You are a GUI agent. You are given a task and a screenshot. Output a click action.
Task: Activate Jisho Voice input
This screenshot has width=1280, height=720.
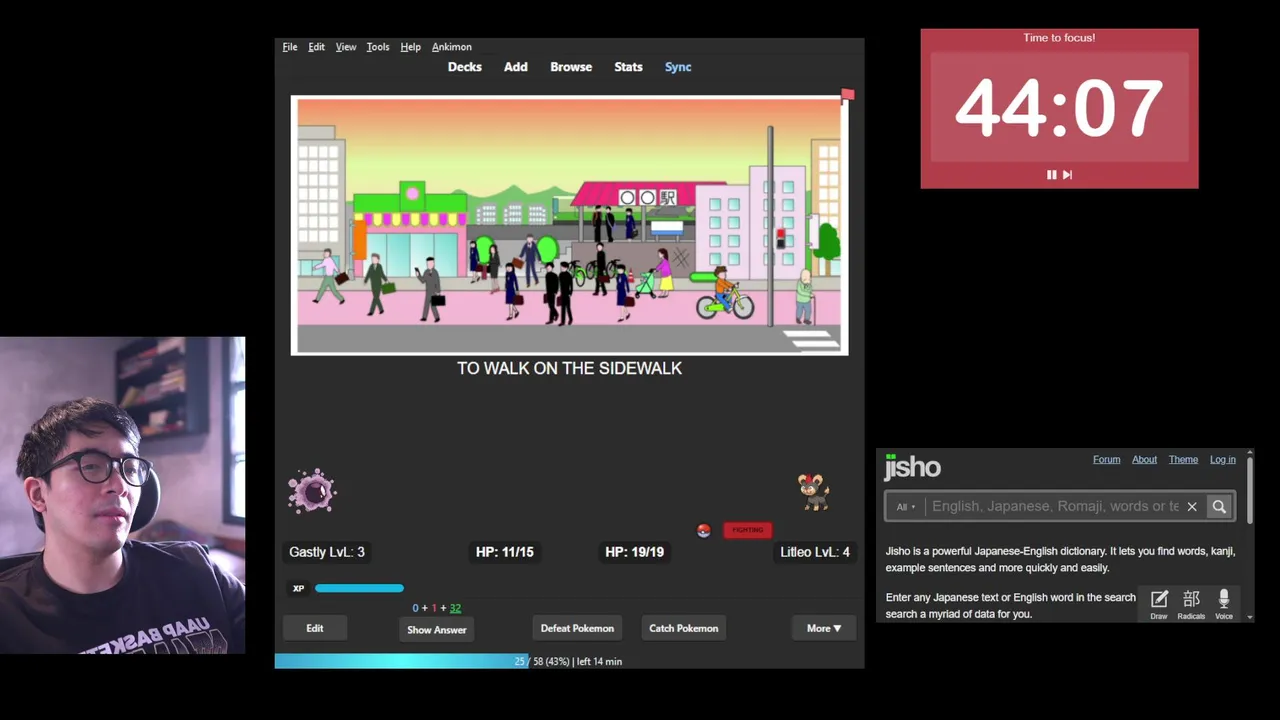[1224, 604]
